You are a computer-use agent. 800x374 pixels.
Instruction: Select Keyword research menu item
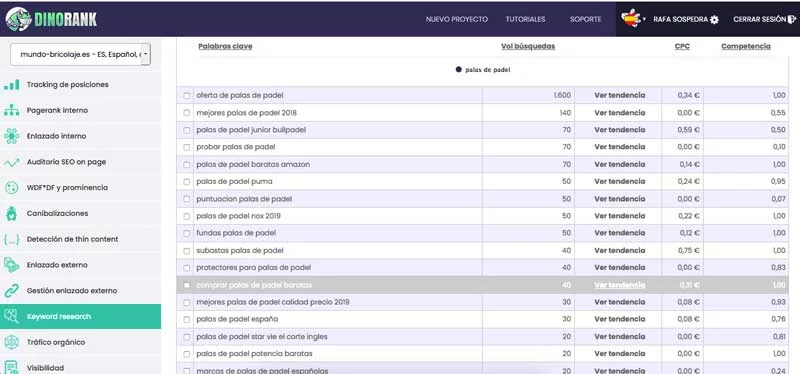click(80, 316)
